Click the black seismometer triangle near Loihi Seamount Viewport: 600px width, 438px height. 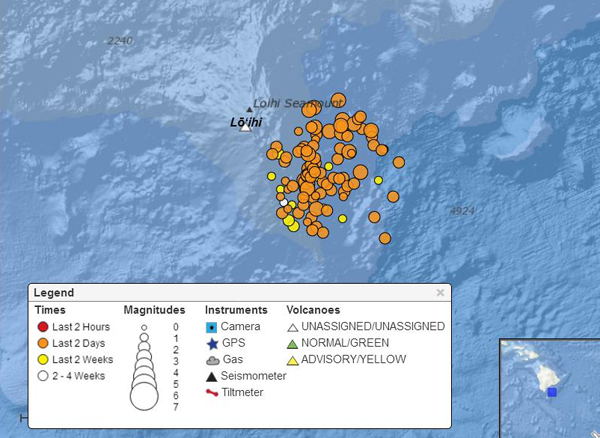click(x=250, y=110)
